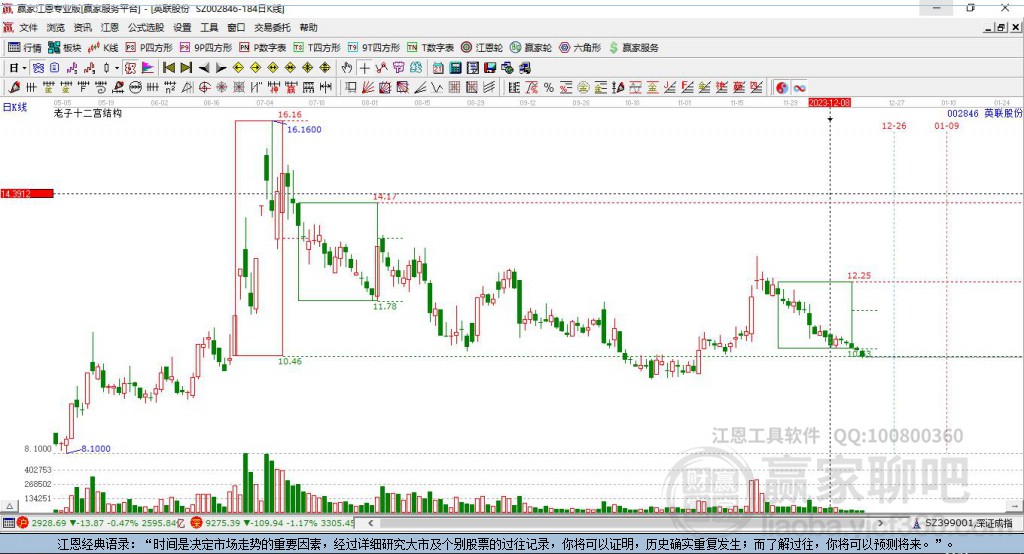
Task: Select the n² square tool
Action: 170,88
